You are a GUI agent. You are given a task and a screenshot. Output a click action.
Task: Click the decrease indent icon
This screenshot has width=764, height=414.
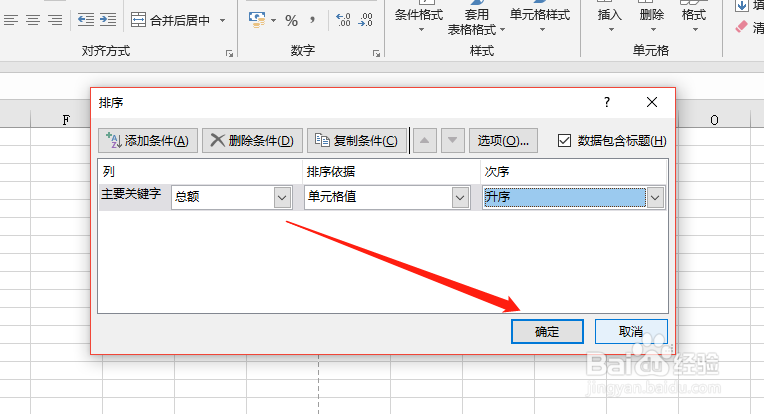pos(86,20)
